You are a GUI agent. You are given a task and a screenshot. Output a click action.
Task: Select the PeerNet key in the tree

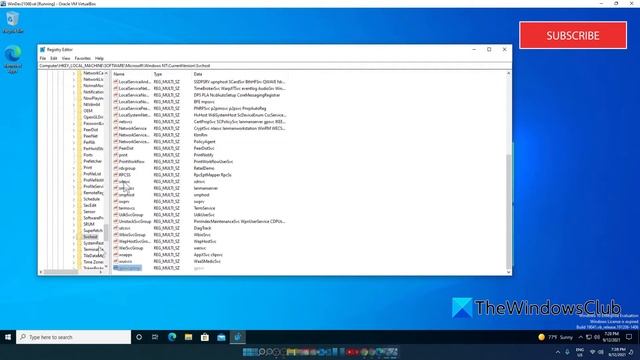[x=91, y=136]
